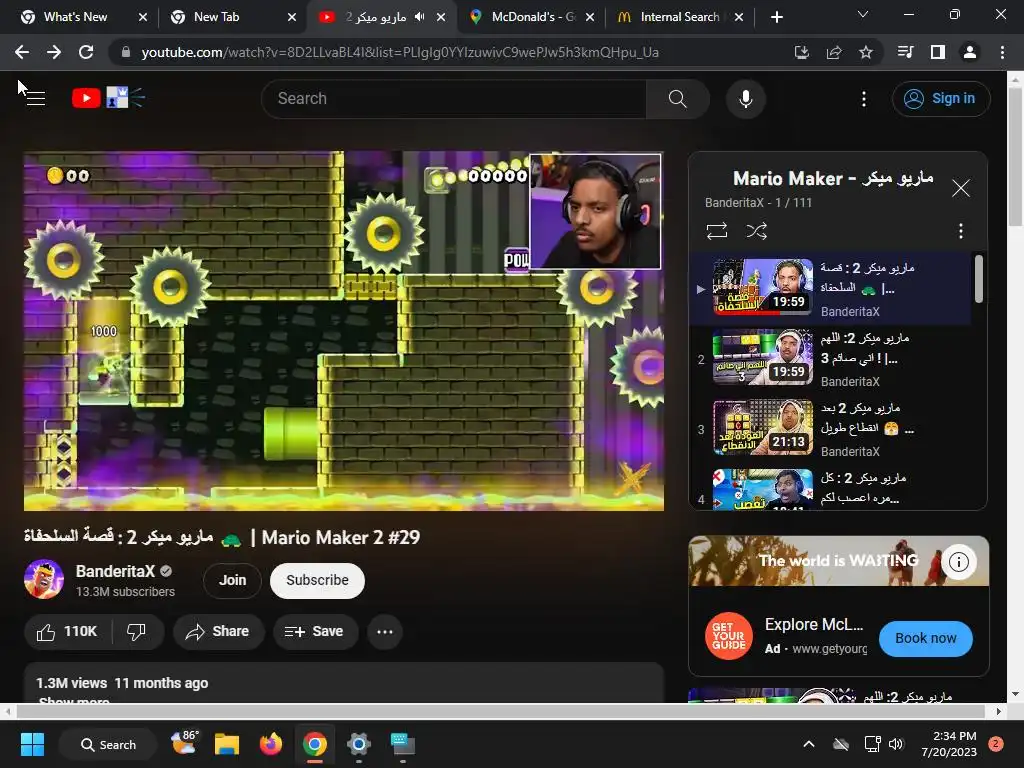The image size is (1024, 768).
Task: Click the video player area
Action: click(344, 331)
